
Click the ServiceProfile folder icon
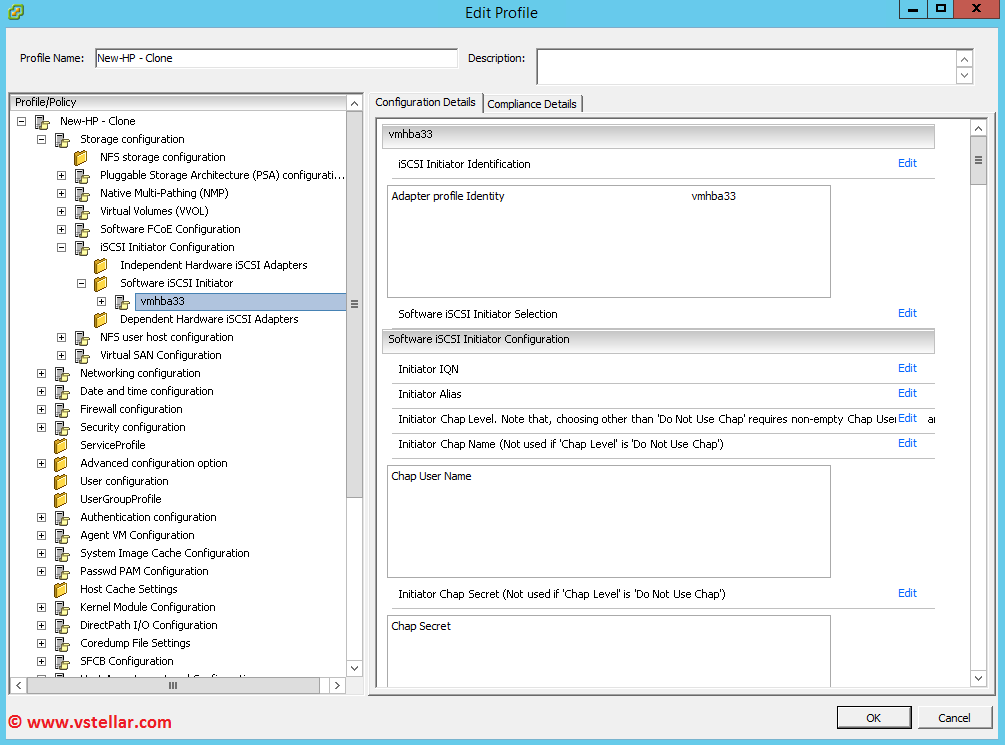point(62,446)
